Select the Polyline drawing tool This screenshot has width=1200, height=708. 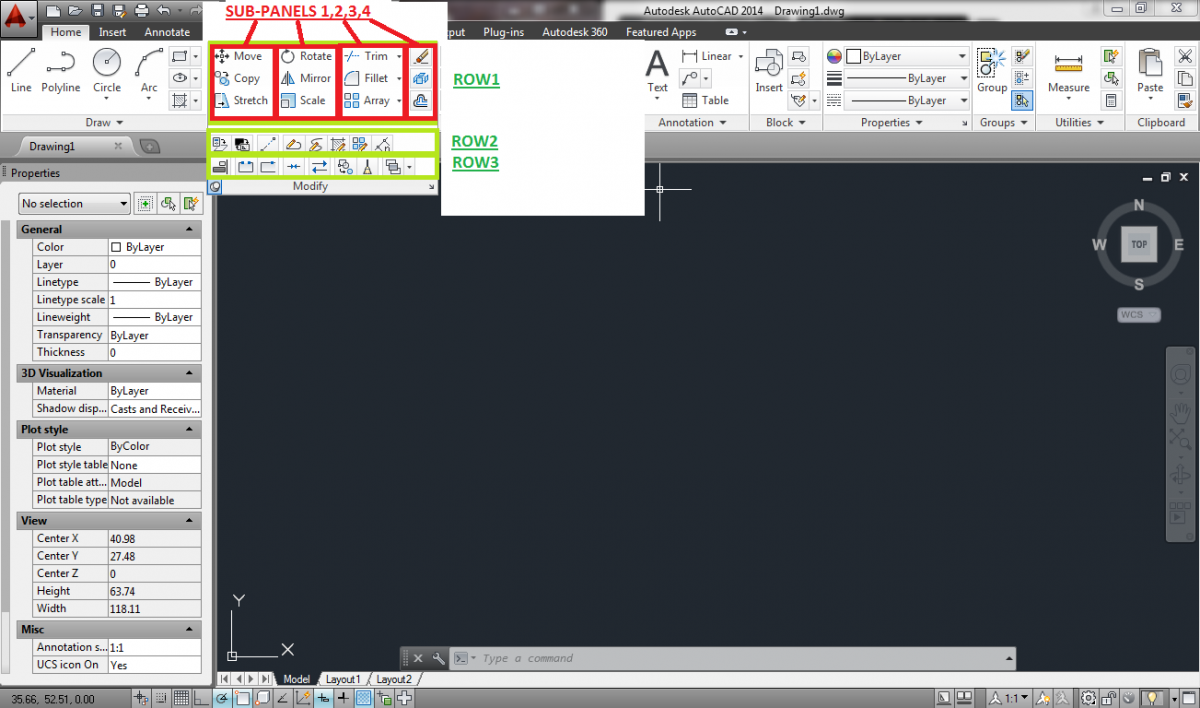click(61, 70)
